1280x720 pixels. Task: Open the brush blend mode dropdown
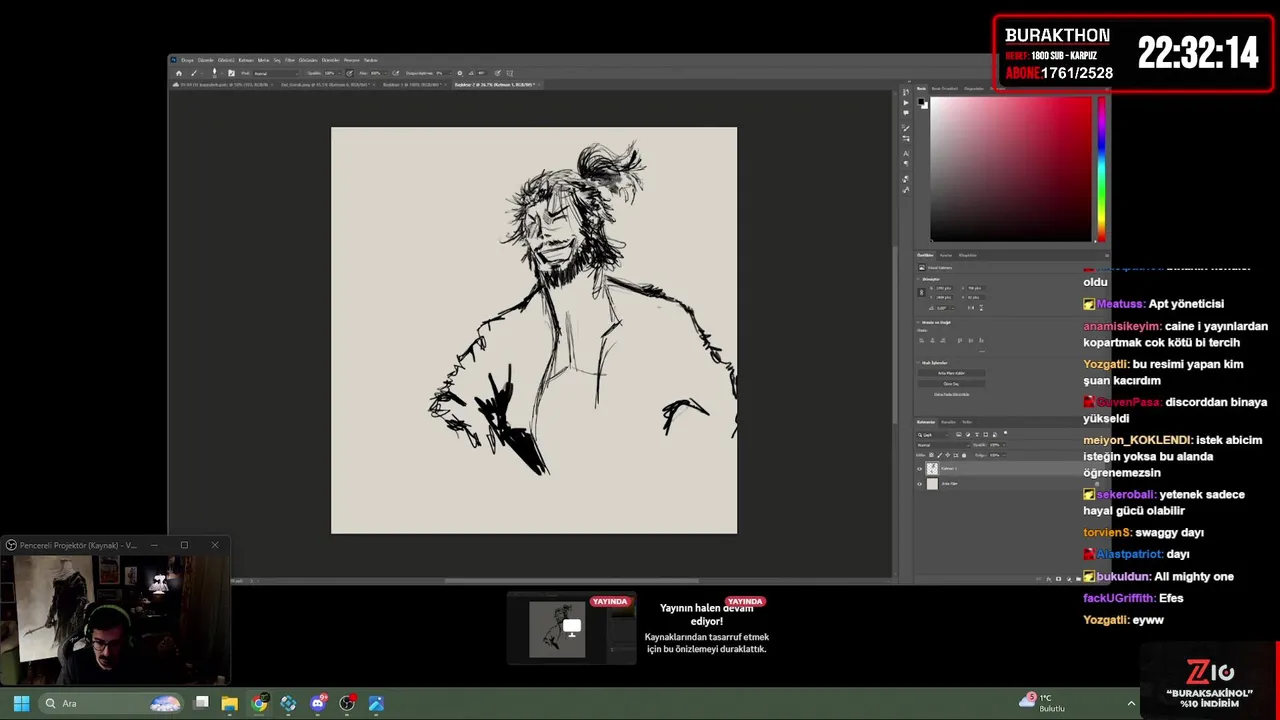tap(276, 74)
